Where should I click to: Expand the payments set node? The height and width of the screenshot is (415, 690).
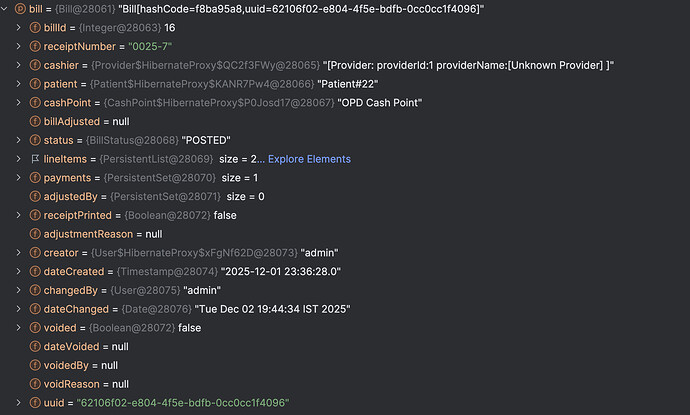tap(20, 178)
